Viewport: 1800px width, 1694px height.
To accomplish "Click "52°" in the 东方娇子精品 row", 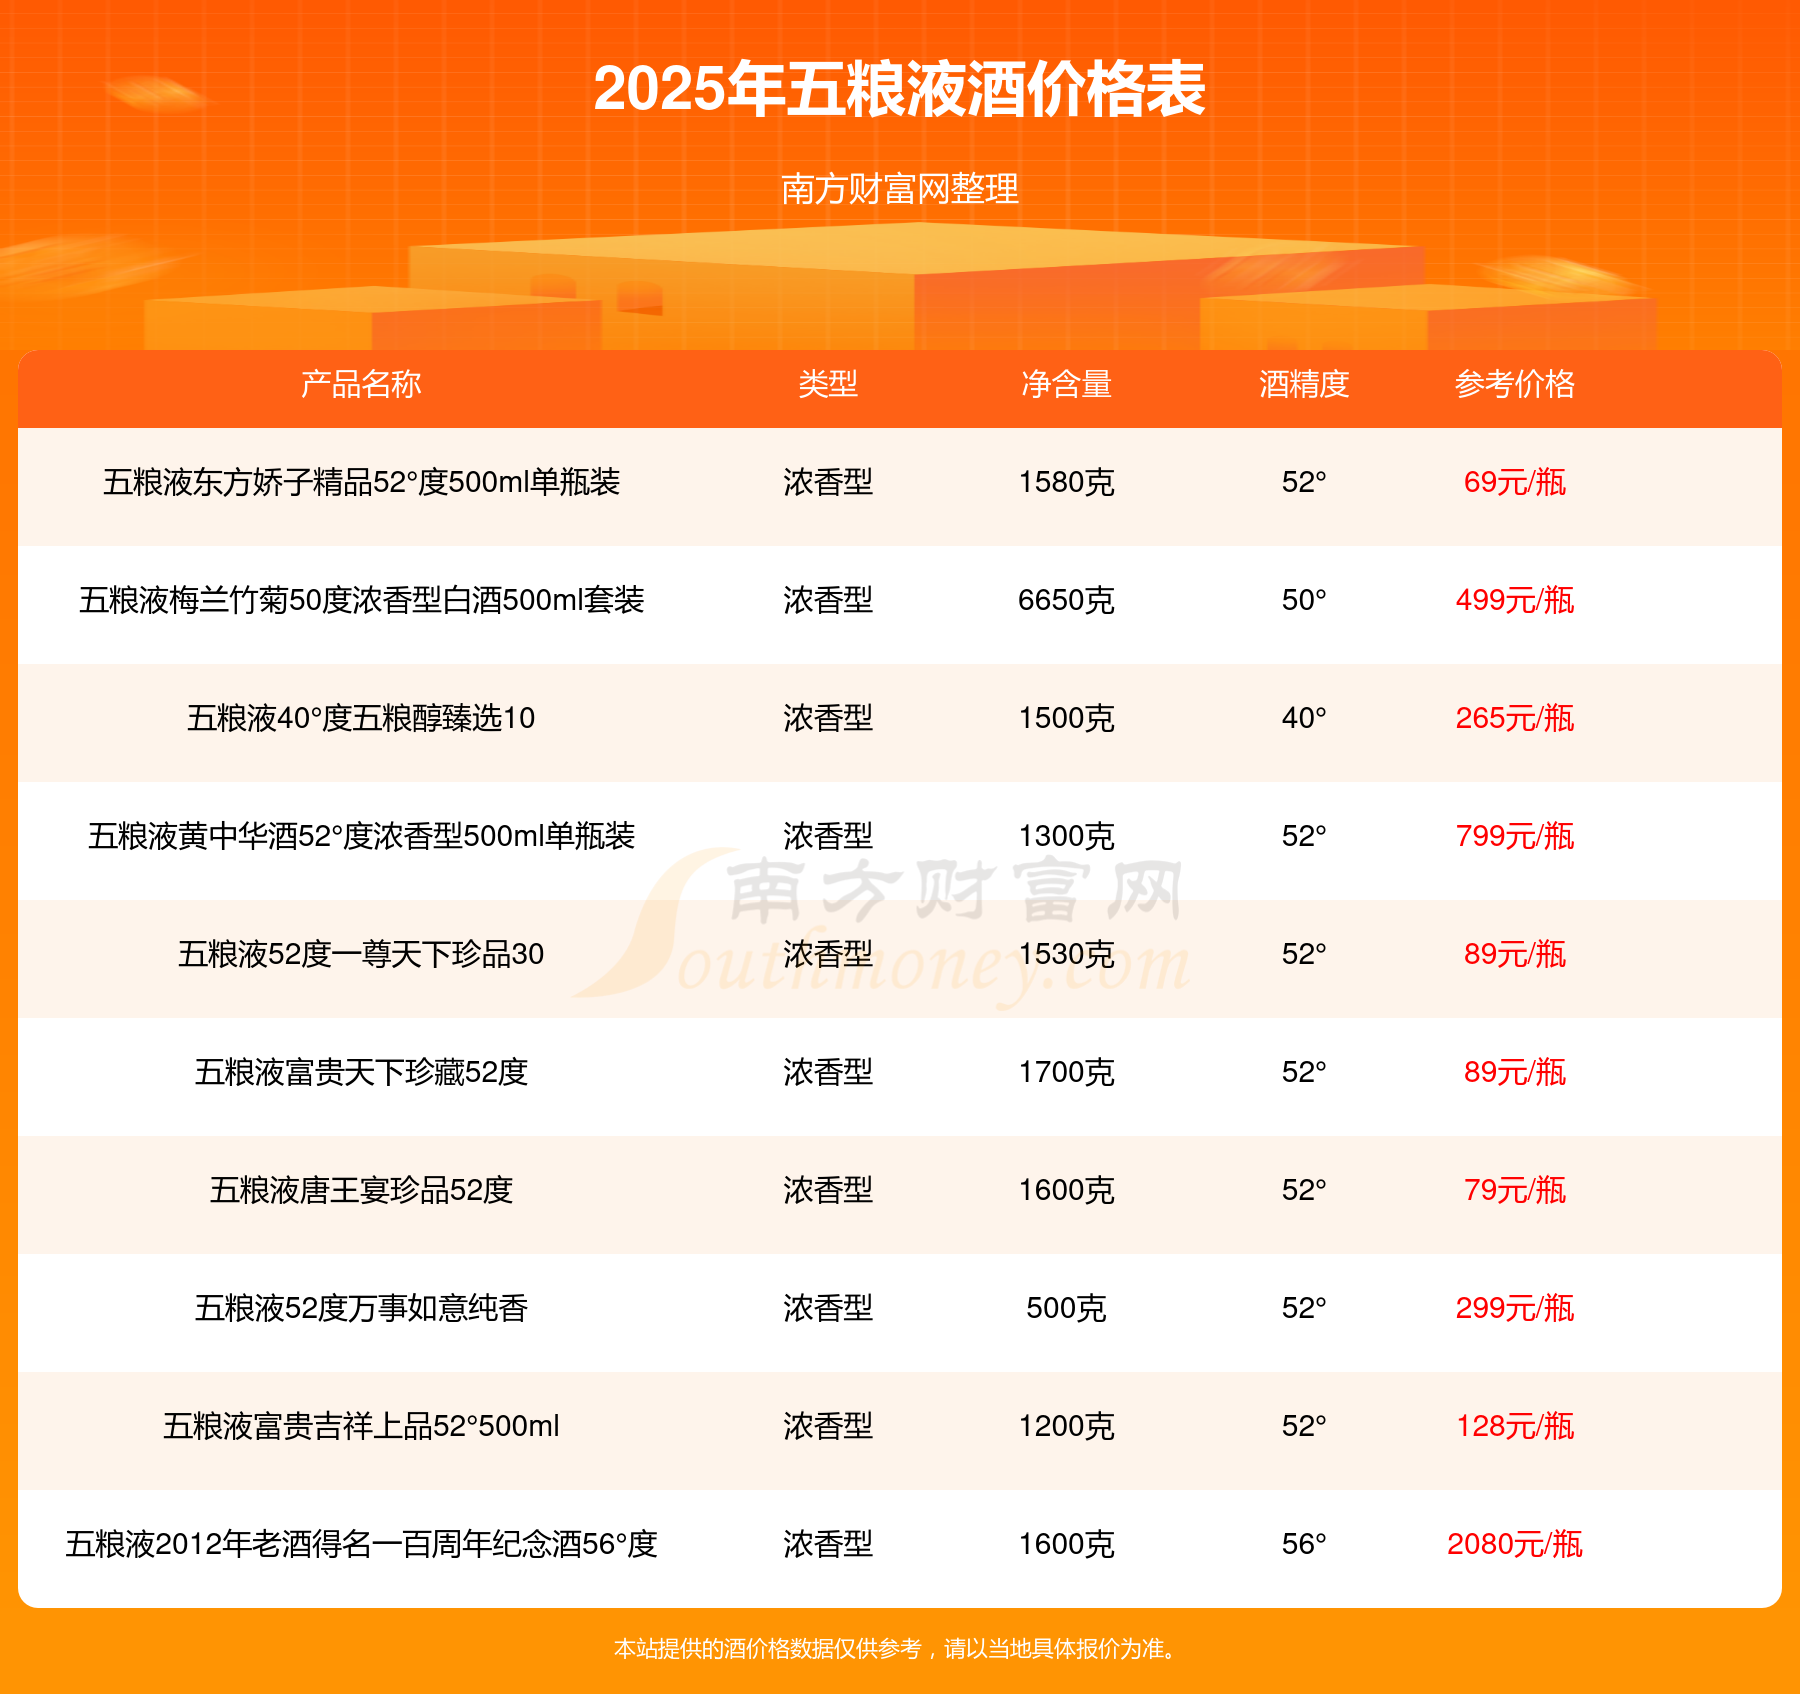I will (x=1304, y=483).
